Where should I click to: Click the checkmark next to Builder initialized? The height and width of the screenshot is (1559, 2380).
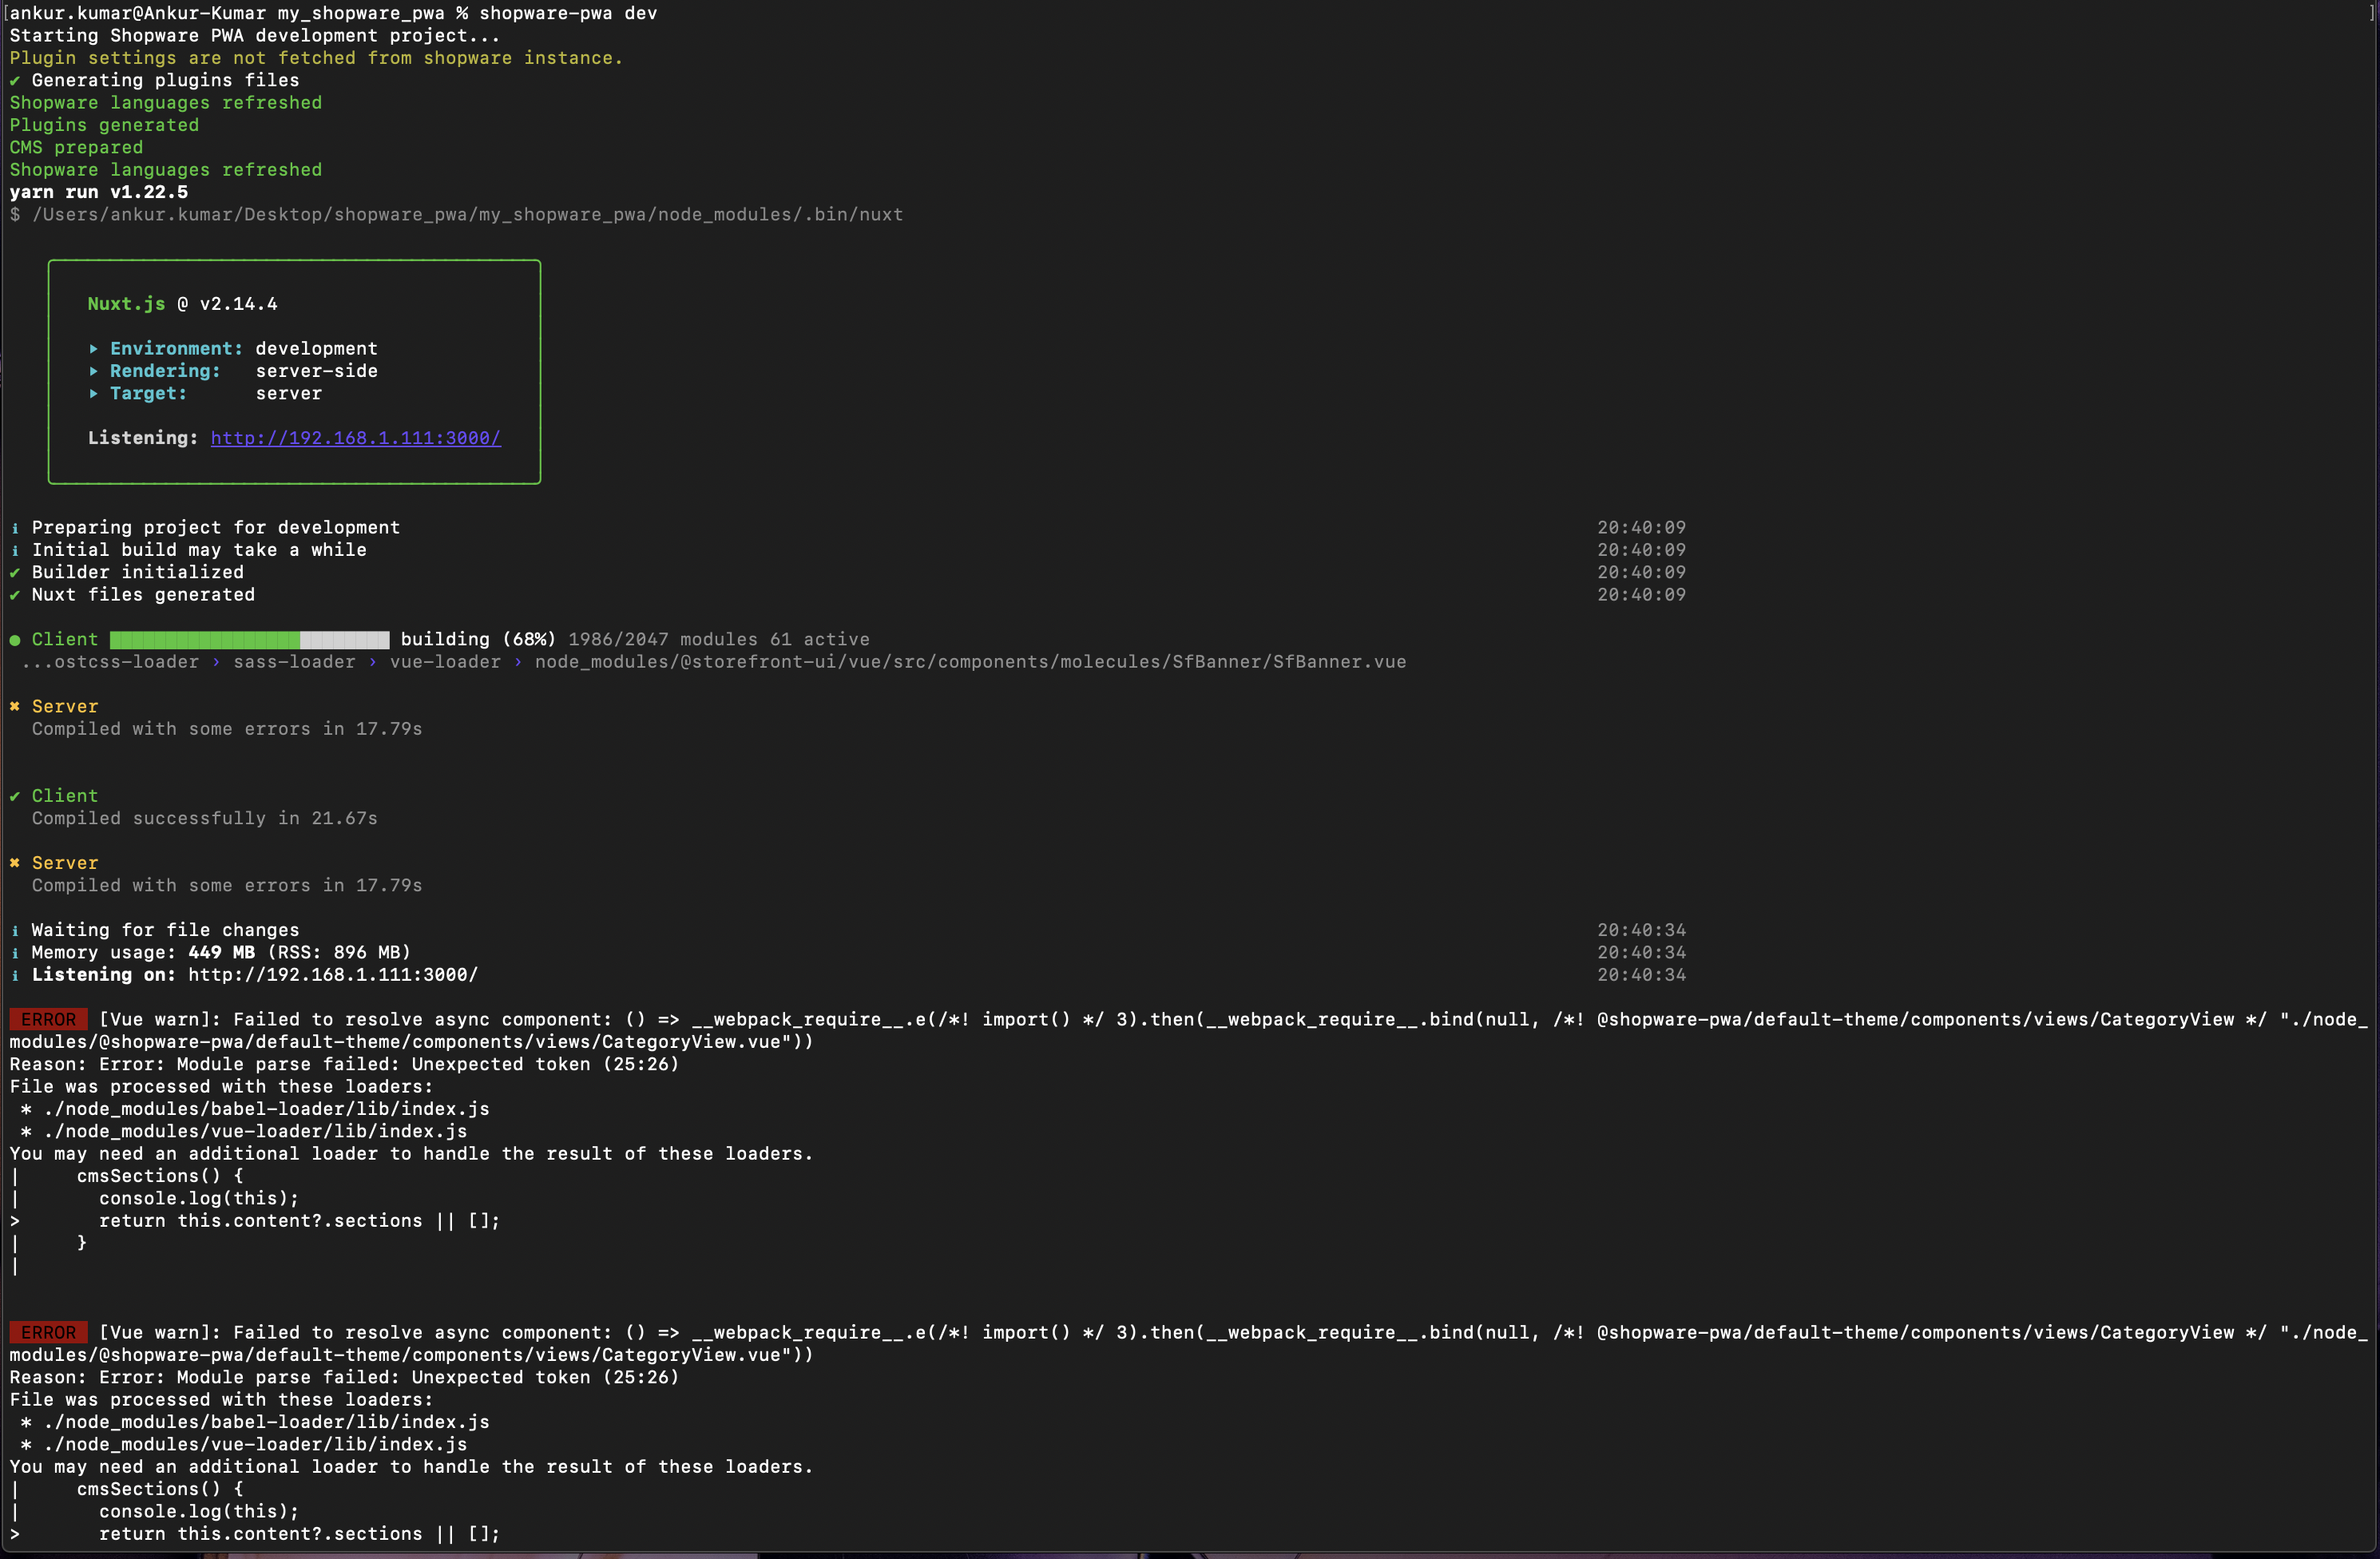15,573
